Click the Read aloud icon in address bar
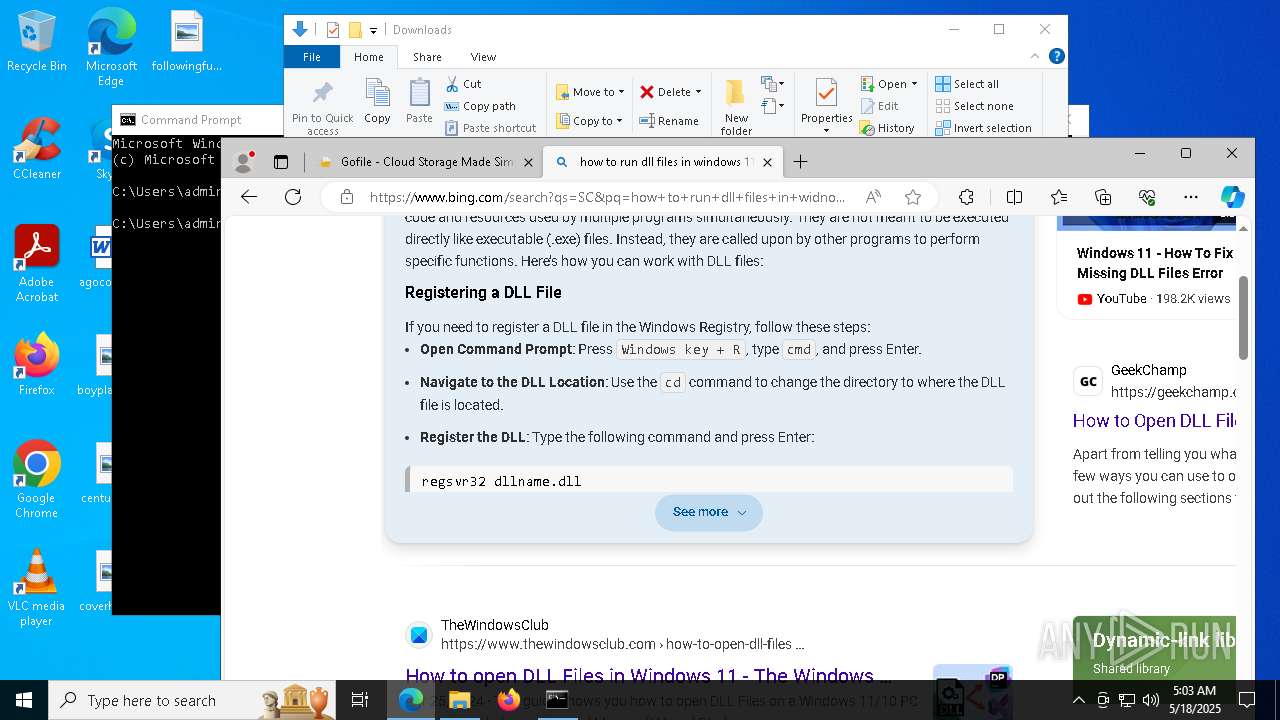This screenshot has width=1280, height=720. (x=873, y=197)
